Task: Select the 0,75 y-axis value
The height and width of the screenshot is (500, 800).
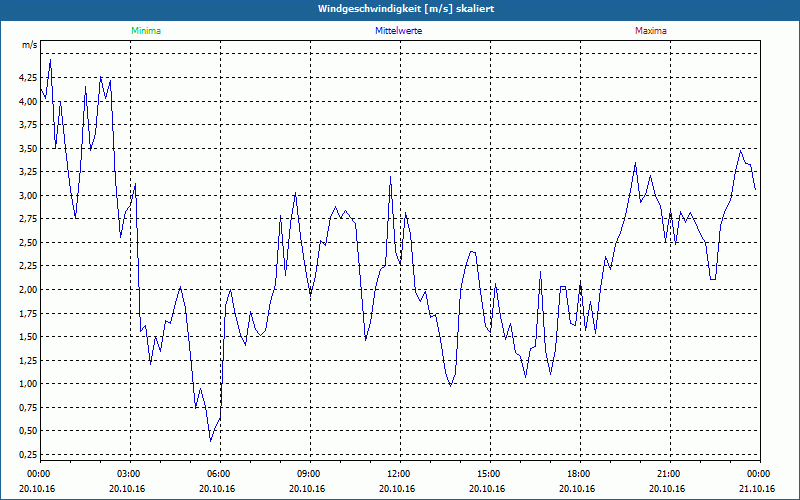Action: point(29,407)
